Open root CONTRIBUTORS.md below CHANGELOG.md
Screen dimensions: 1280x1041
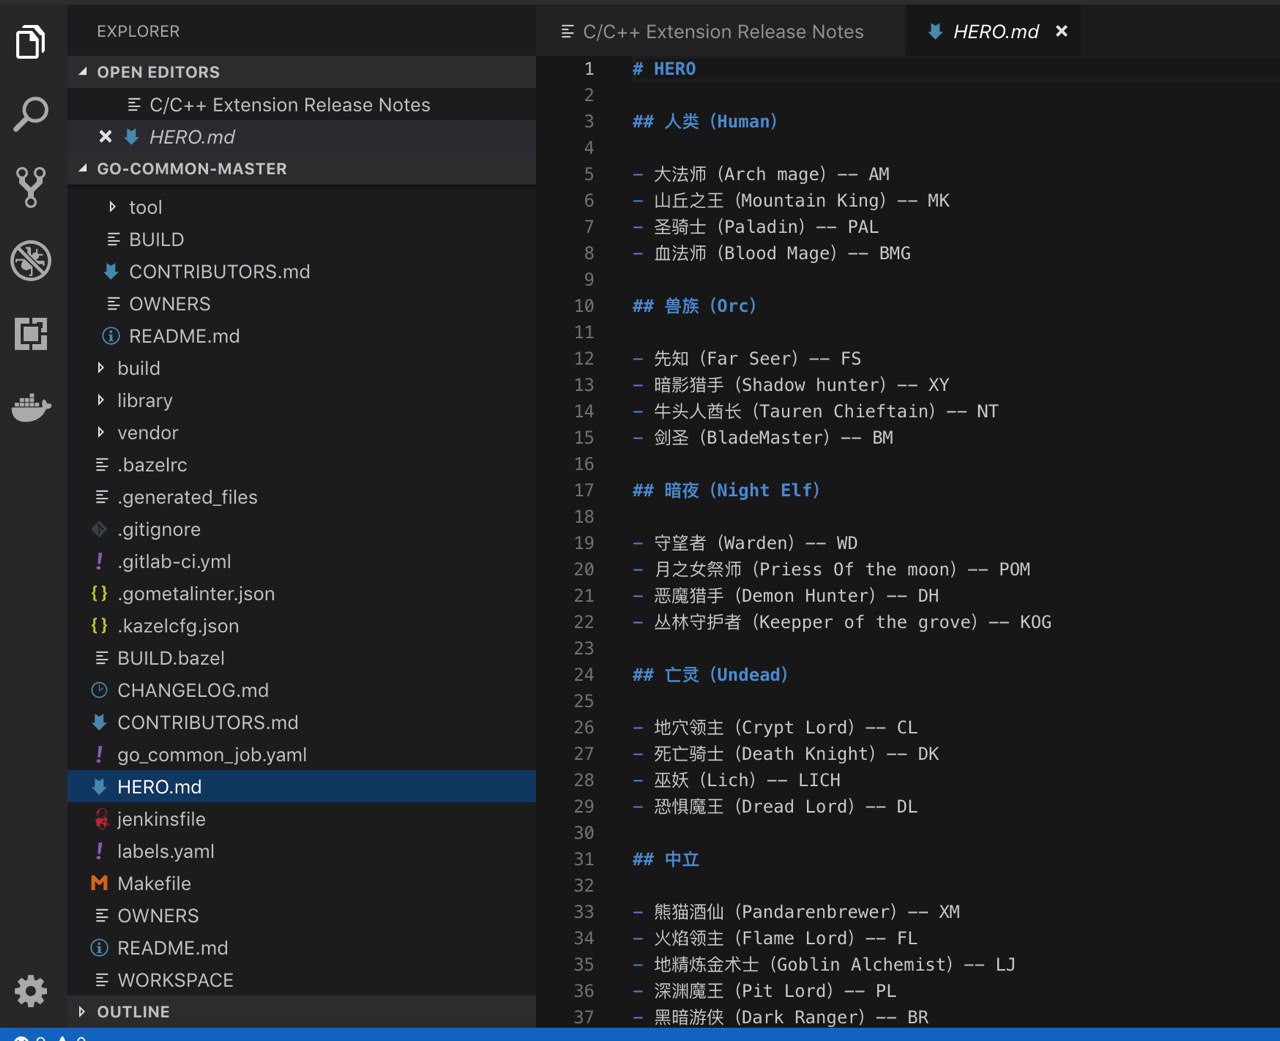pyautogui.click(x=301, y=722)
